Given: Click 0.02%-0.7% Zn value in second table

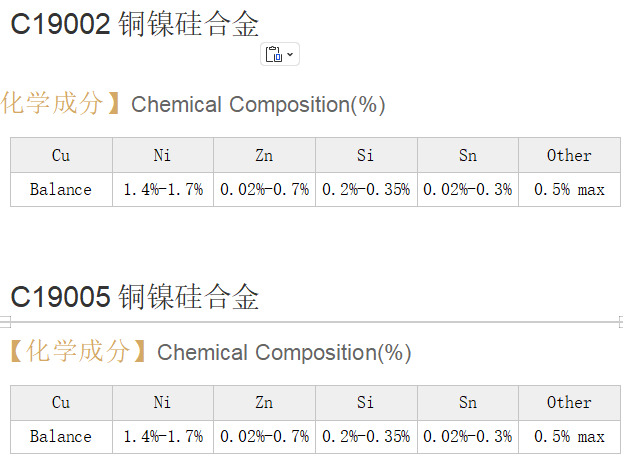Looking at the screenshot, I should pyautogui.click(x=264, y=437).
